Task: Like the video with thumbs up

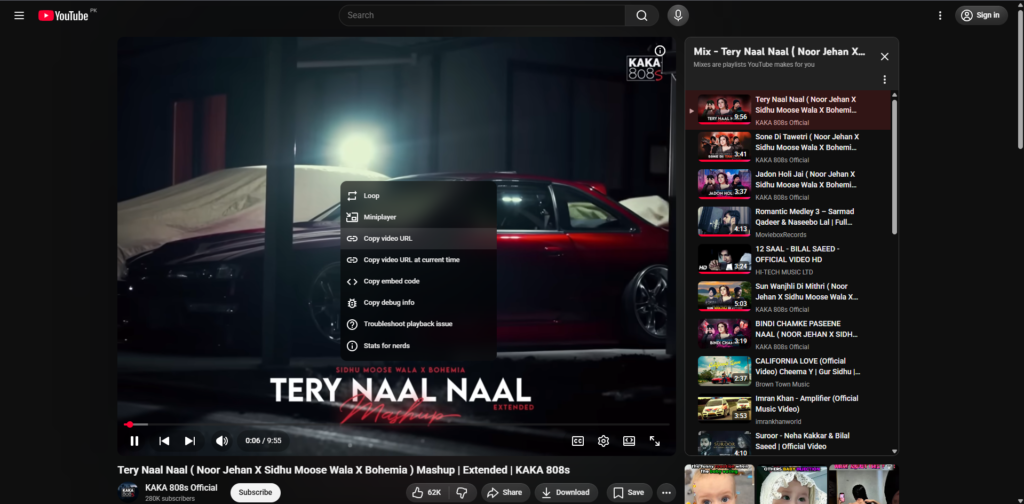Action: pyautogui.click(x=427, y=492)
